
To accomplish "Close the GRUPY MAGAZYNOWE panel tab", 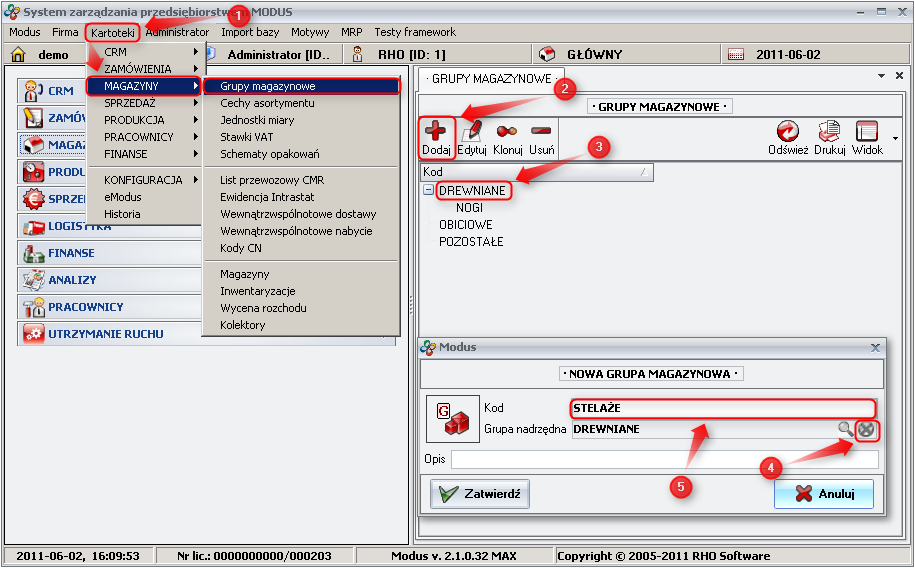I will [899, 76].
